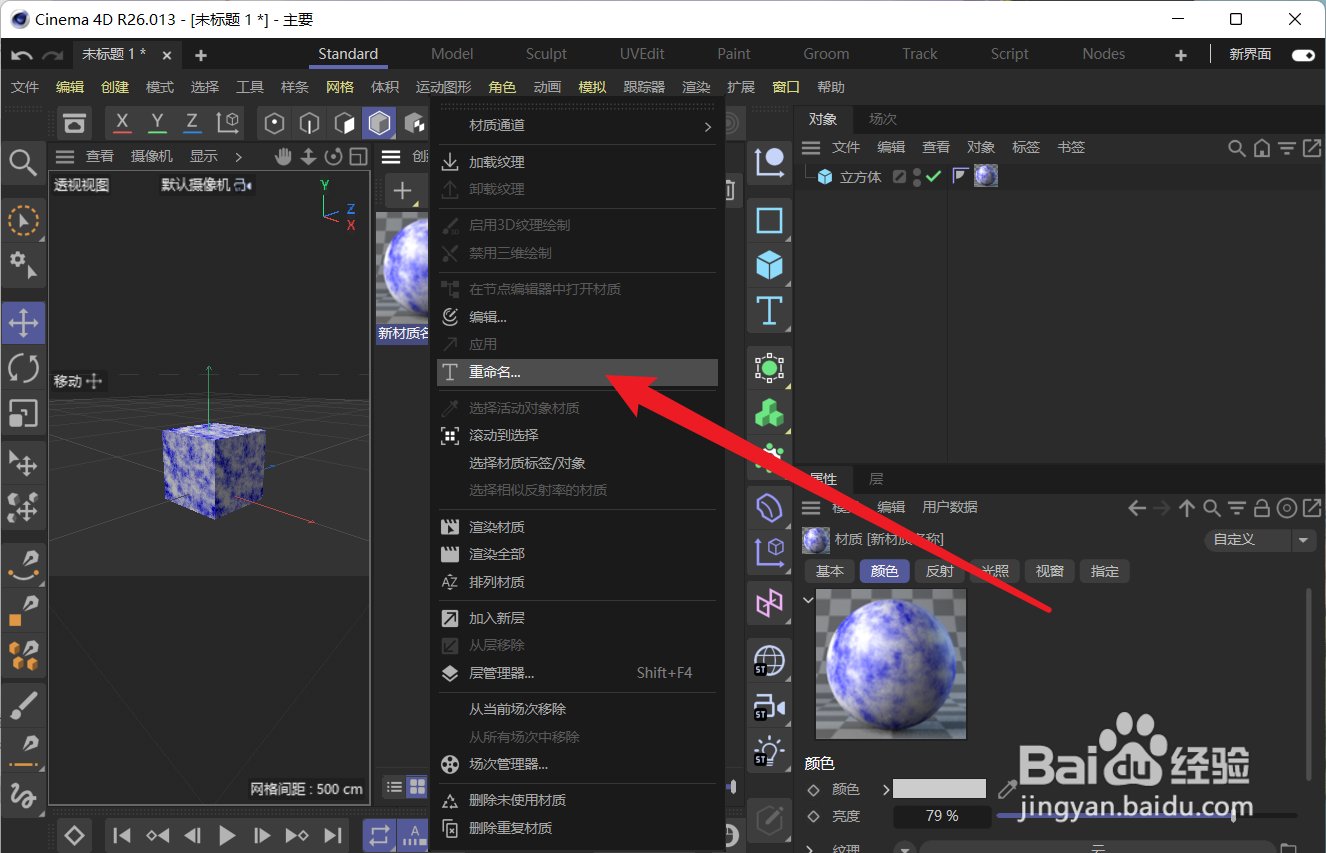The height and width of the screenshot is (853, 1326).
Task: Click the chevron after 显示 in the viewport toolbar
Action: 240,156
